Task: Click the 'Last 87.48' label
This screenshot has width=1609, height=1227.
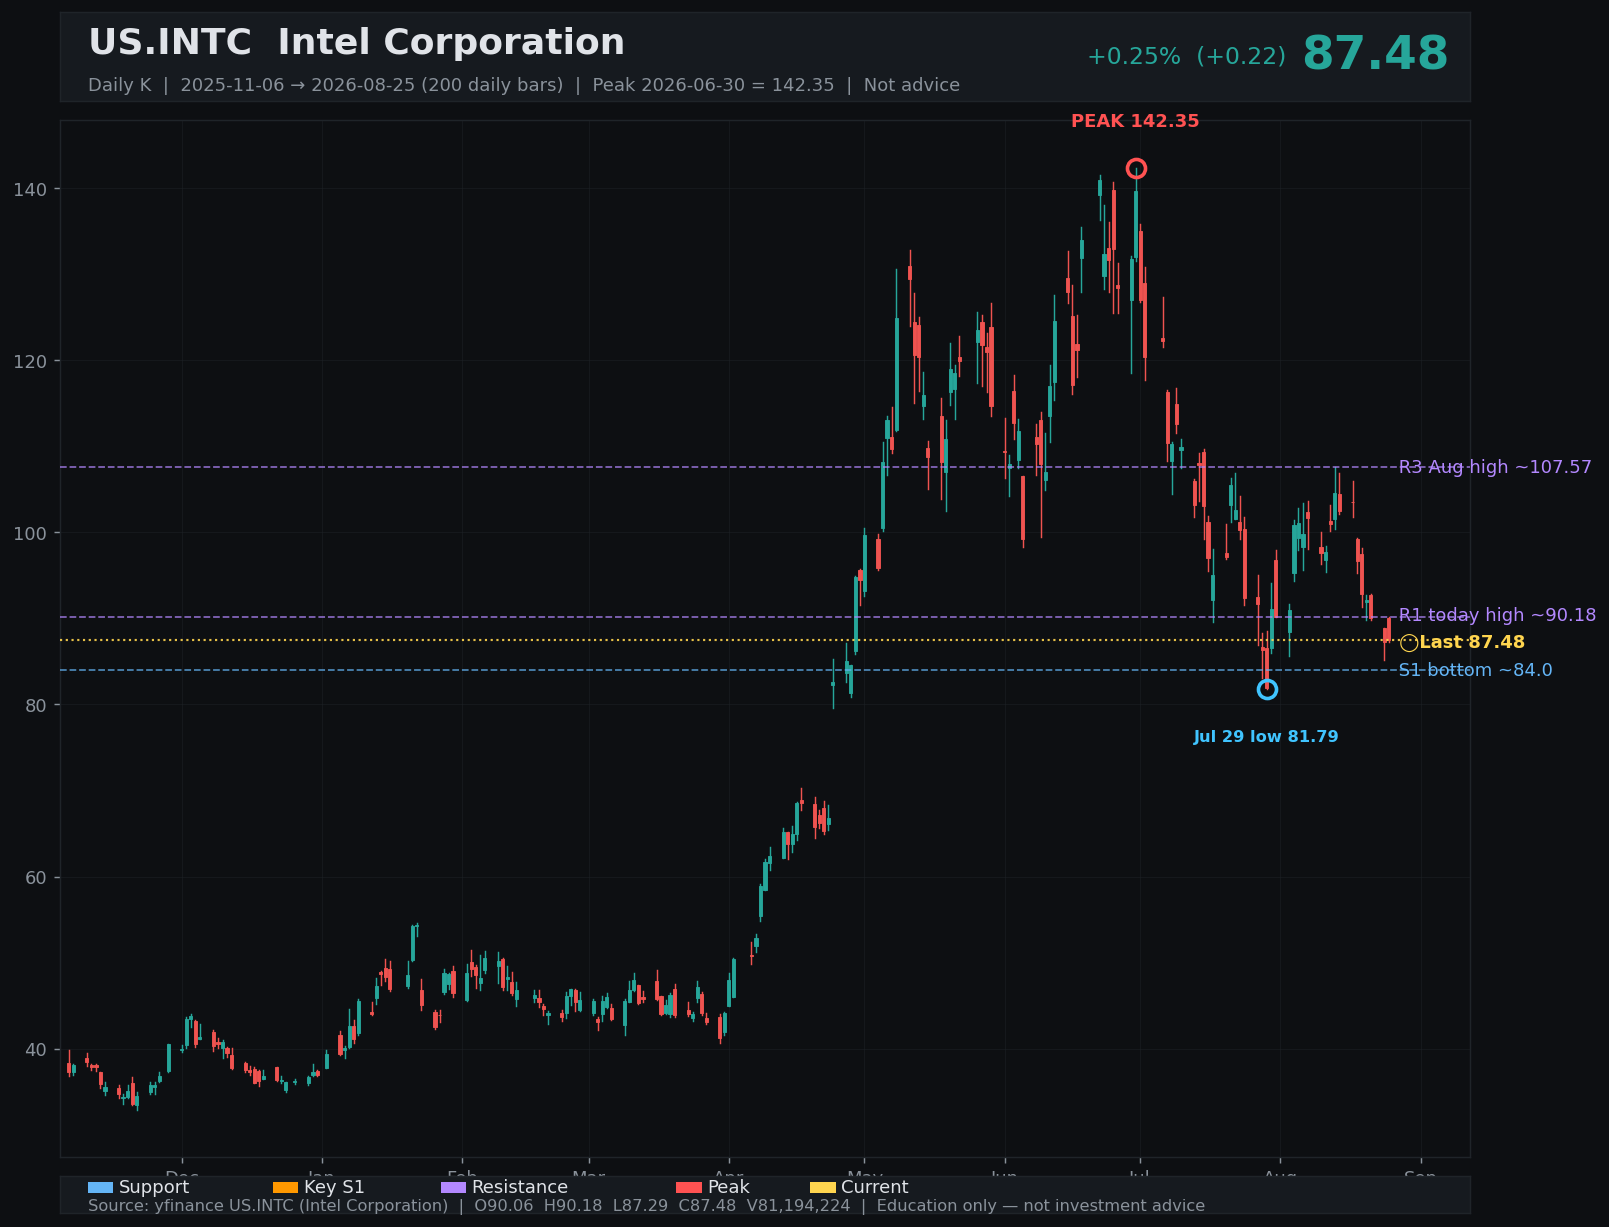Action: [1472, 643]
